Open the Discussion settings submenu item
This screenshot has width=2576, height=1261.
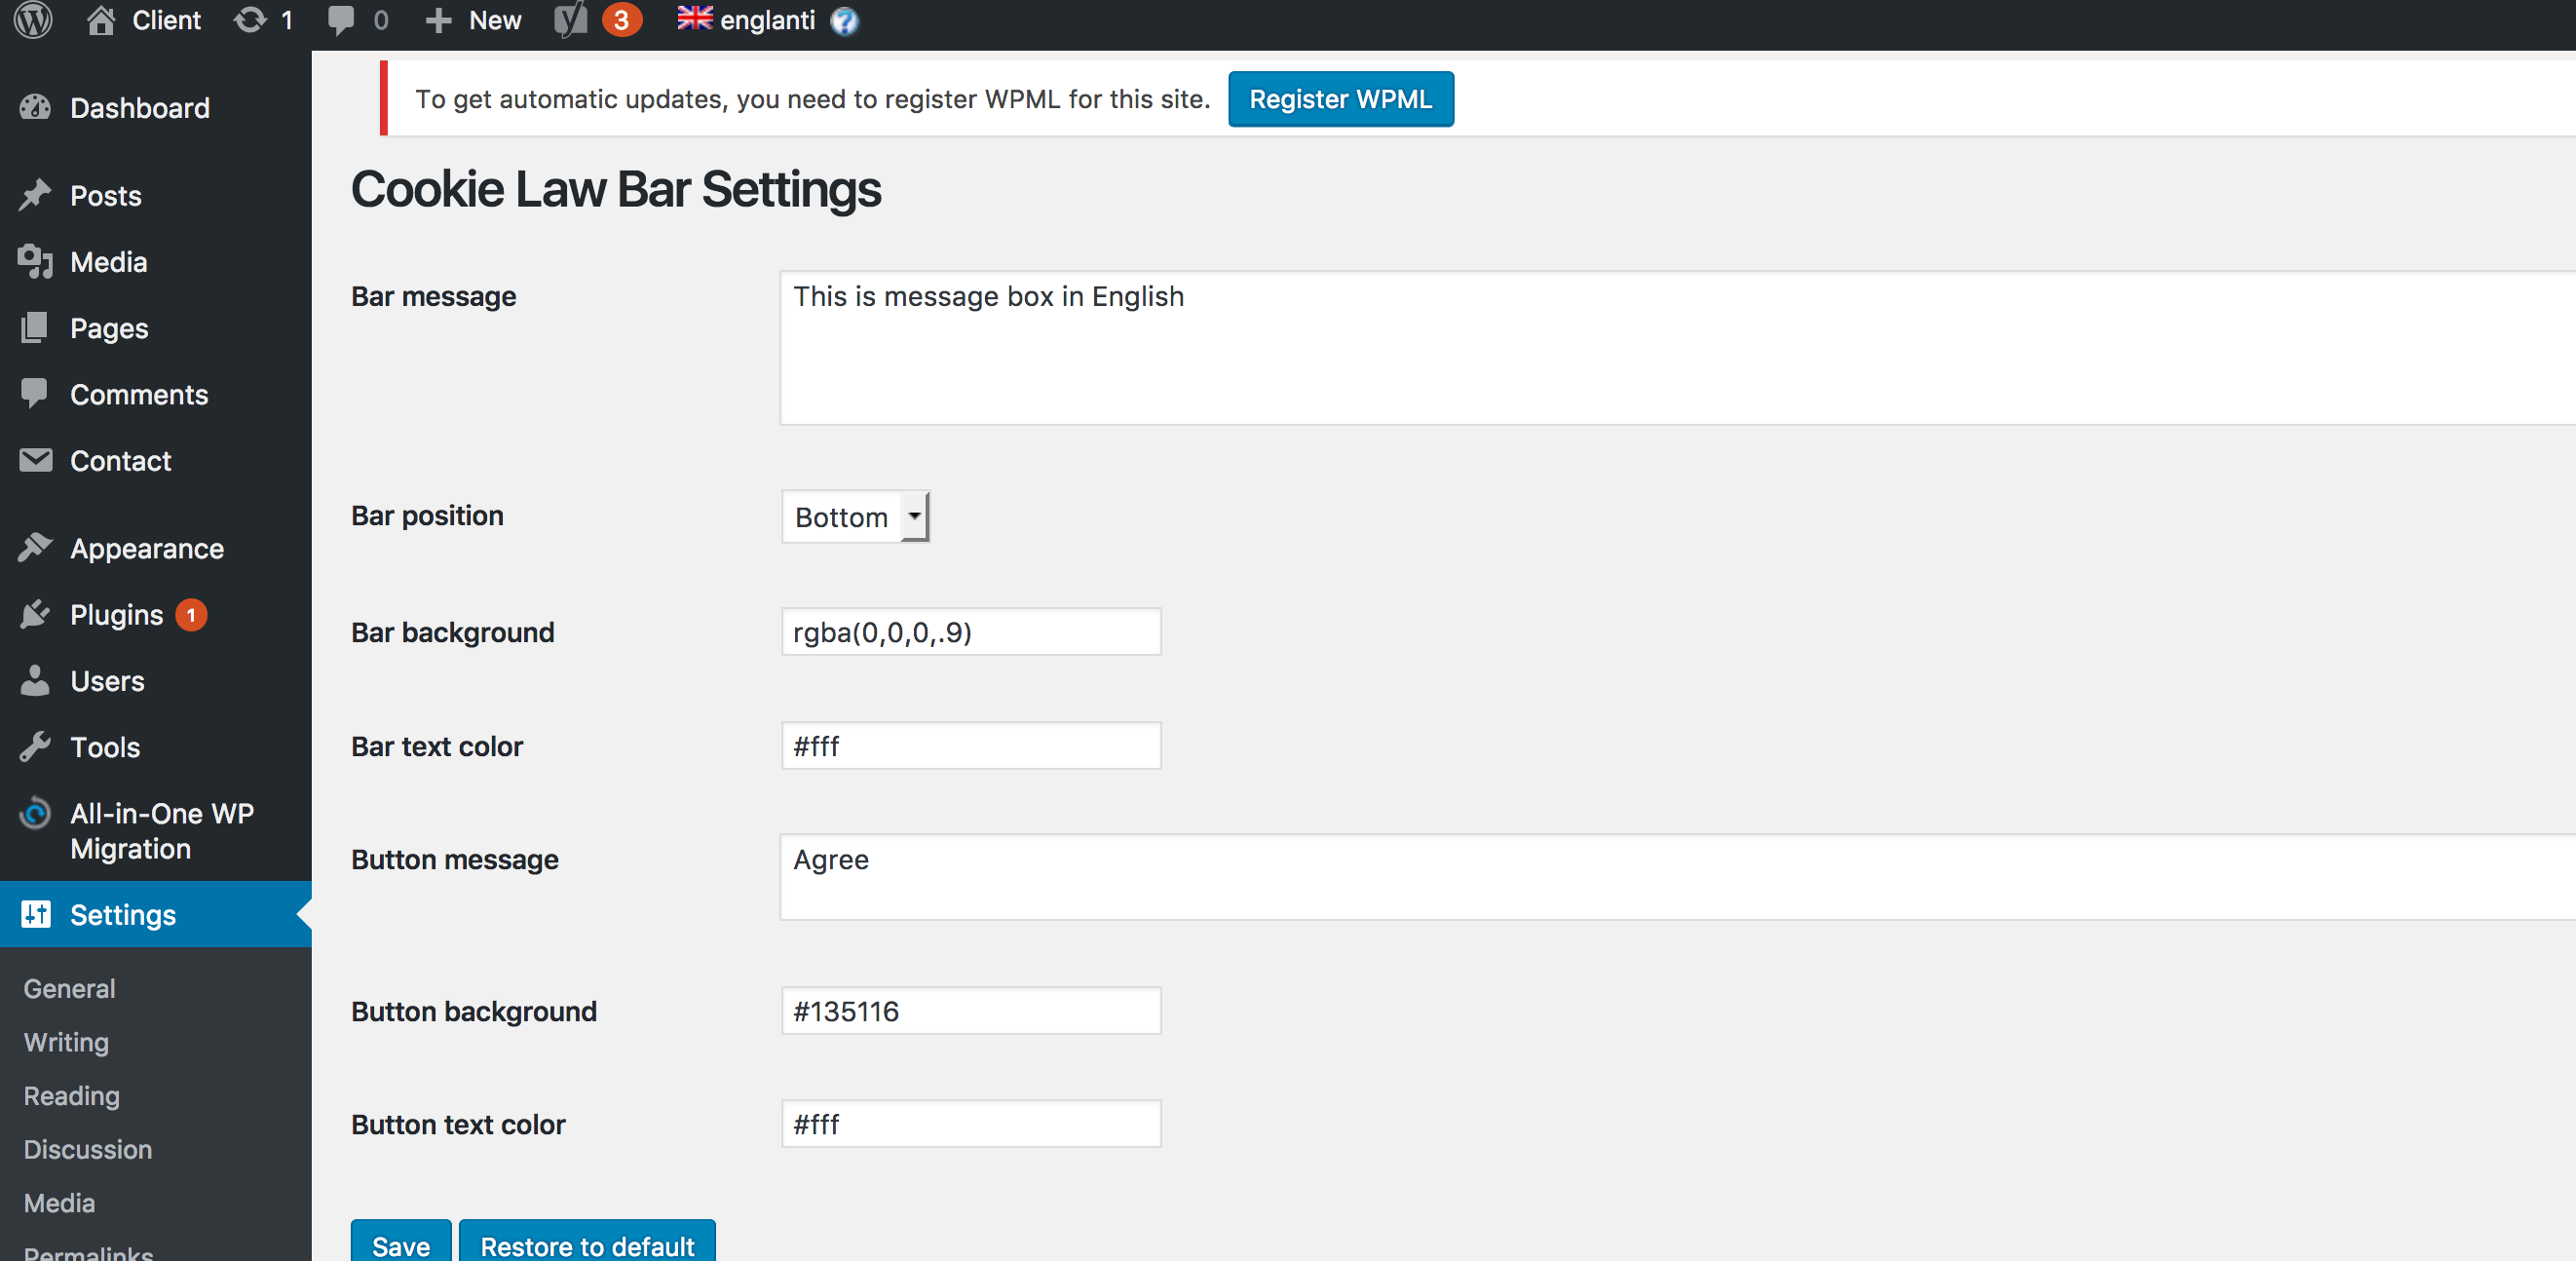click(x=88, y=1149)
